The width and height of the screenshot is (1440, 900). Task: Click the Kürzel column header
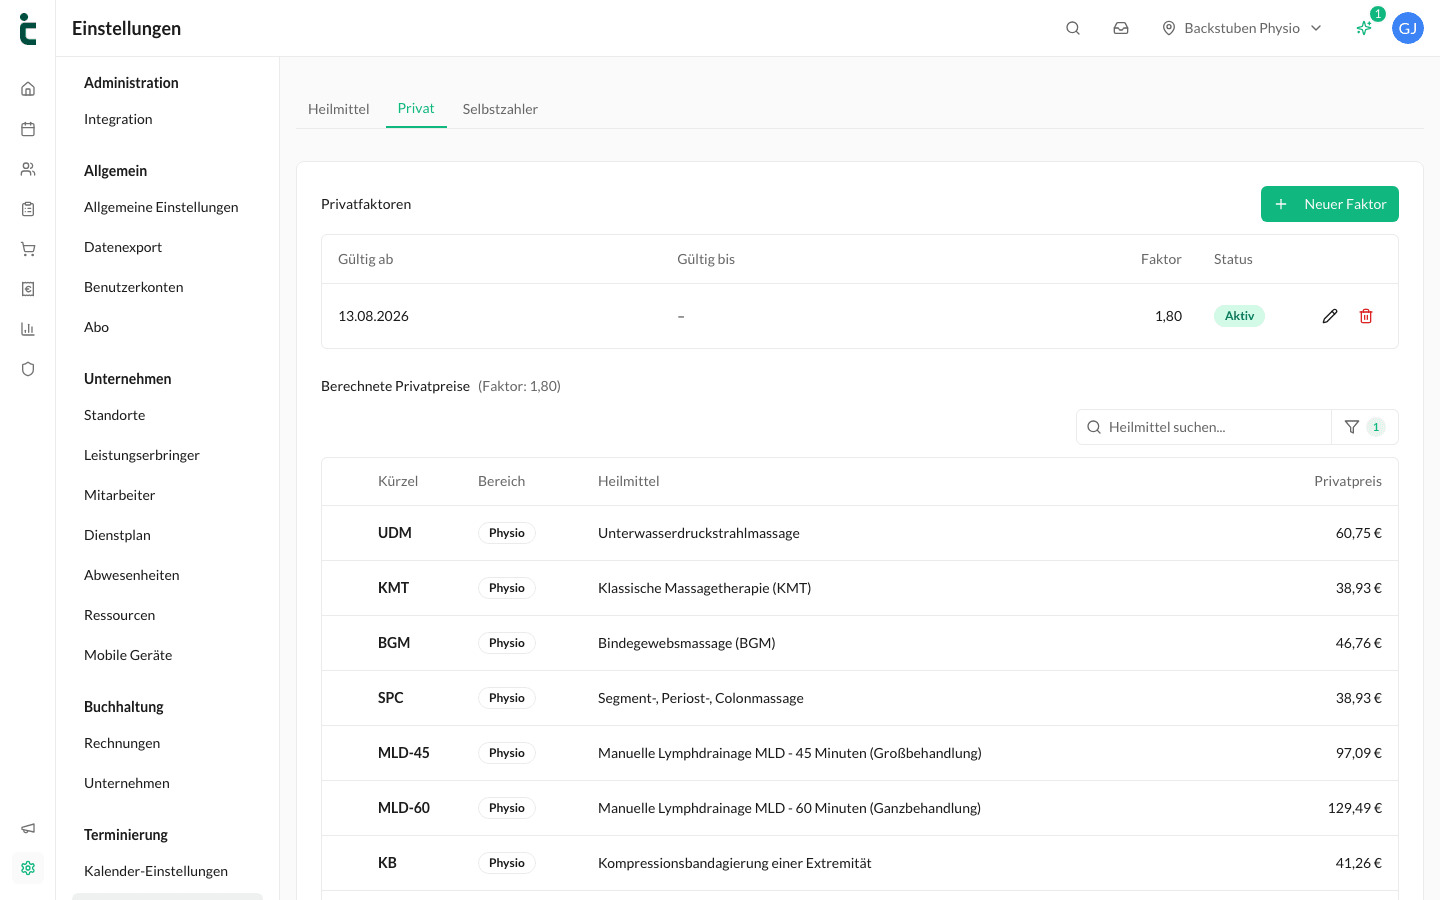(x=398, y=481)
